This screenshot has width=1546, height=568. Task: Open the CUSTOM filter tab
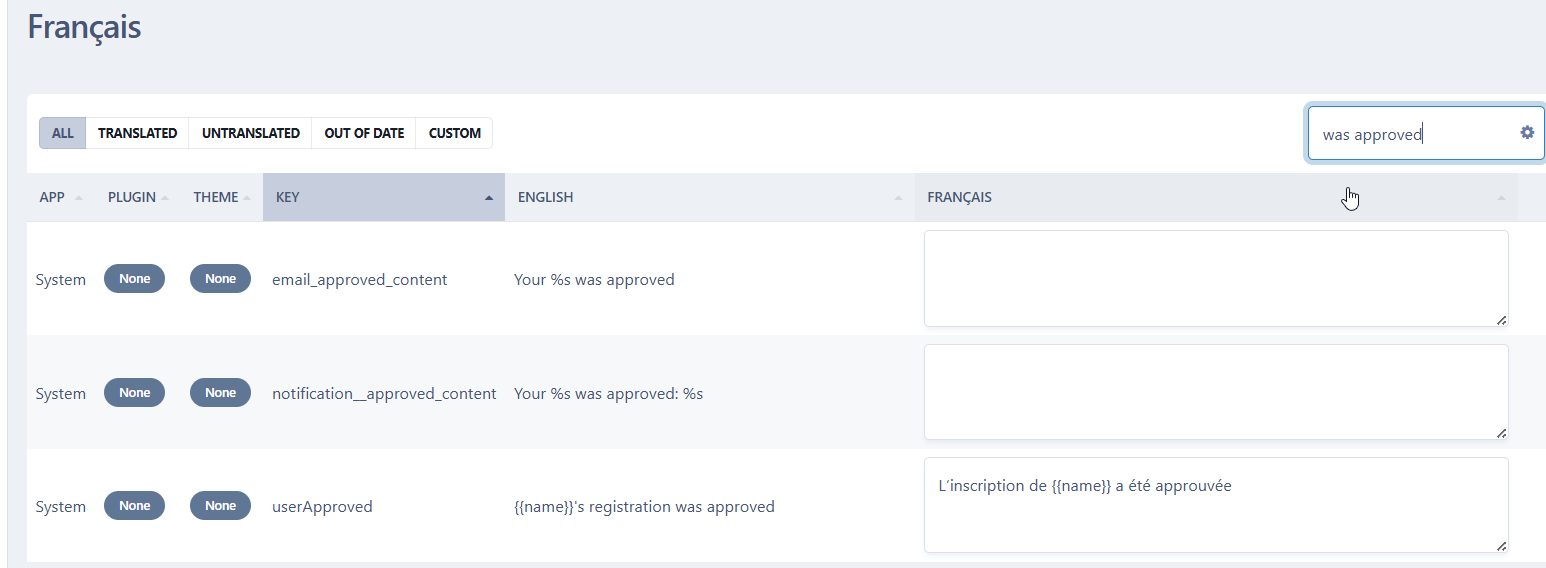[x=454, y=133]
